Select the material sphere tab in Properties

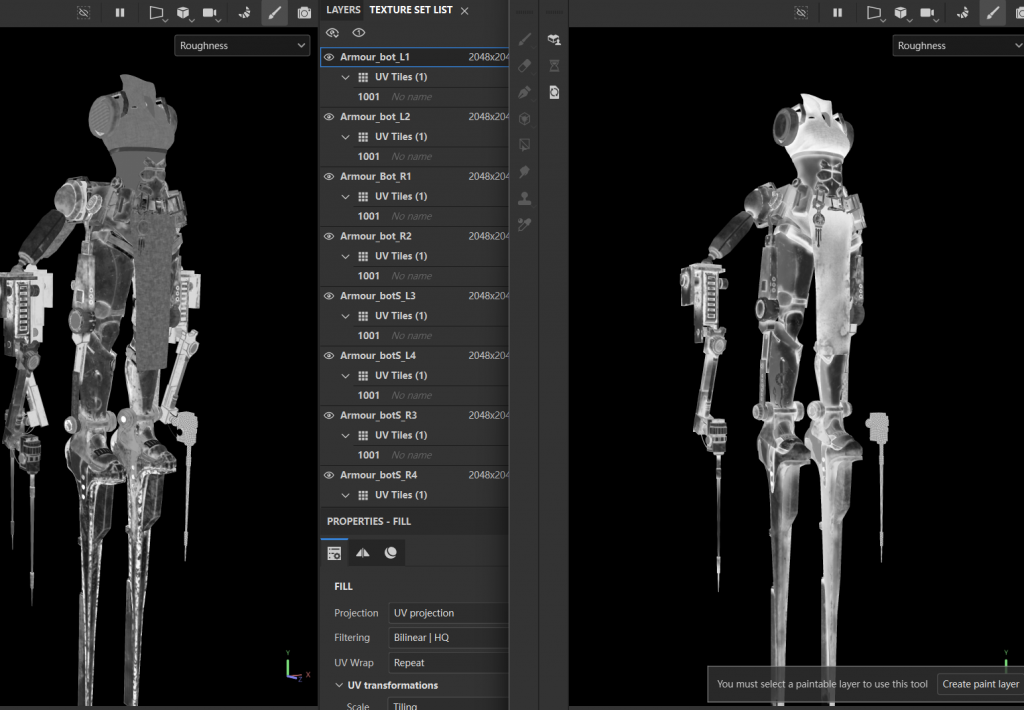coord(391,552)
